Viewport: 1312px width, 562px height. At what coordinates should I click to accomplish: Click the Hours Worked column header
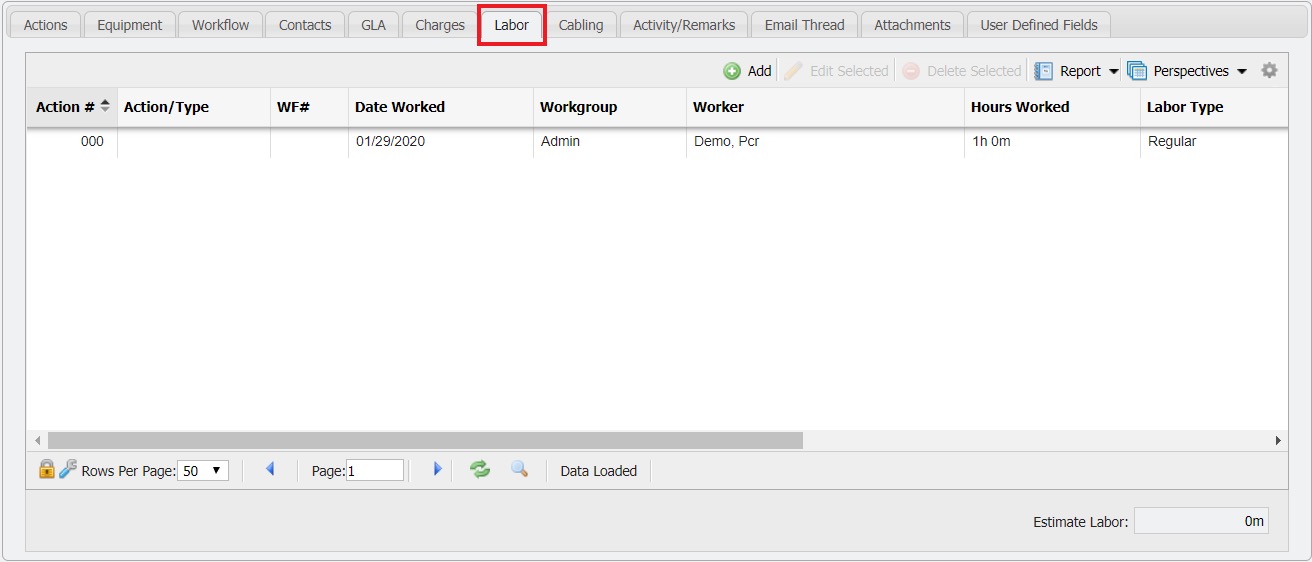1020,107
